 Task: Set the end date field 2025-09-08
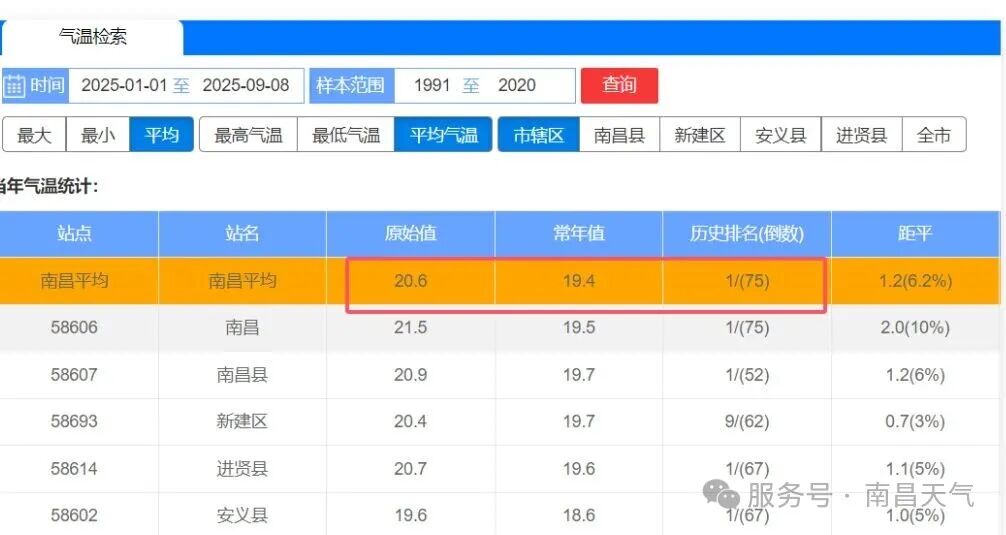246,85
